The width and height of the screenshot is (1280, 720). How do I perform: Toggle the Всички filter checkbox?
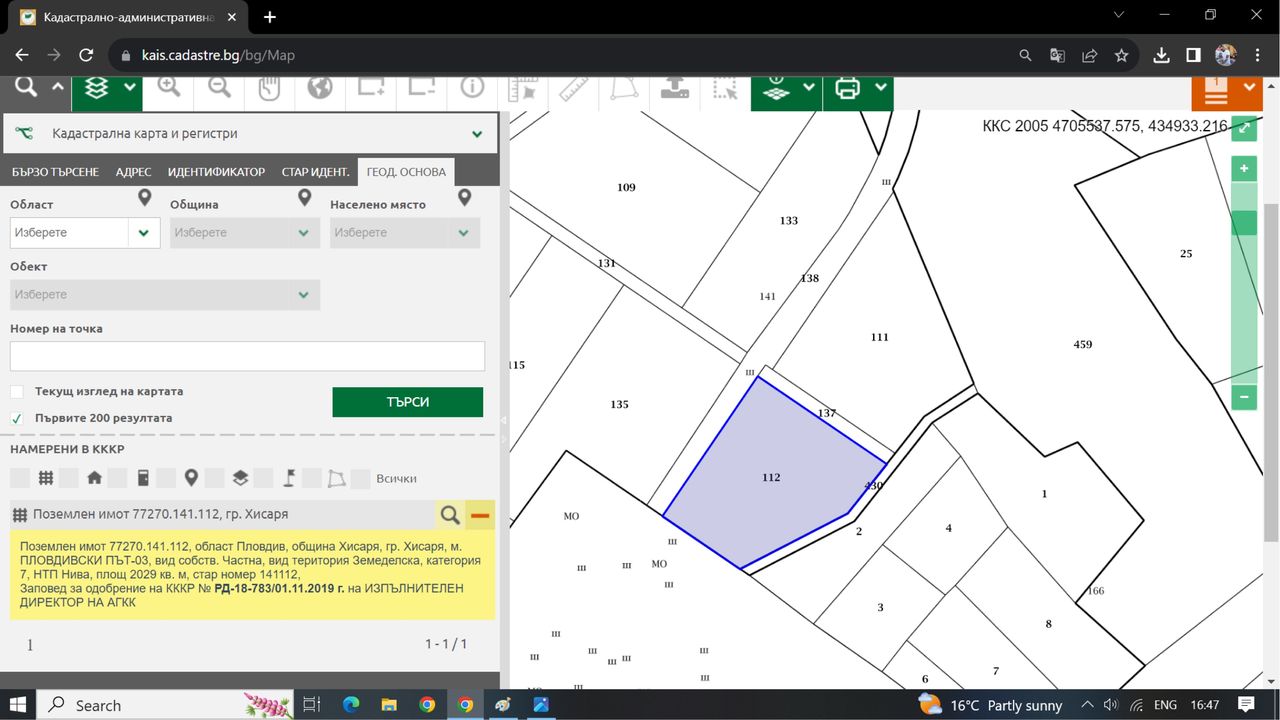tap(361, 478)
